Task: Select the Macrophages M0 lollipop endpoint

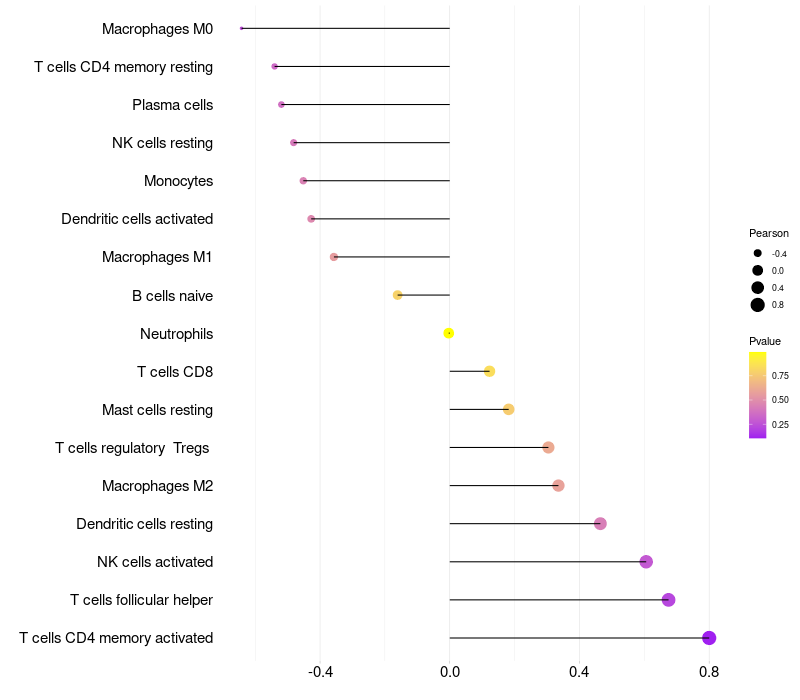Action: [242, 28]
